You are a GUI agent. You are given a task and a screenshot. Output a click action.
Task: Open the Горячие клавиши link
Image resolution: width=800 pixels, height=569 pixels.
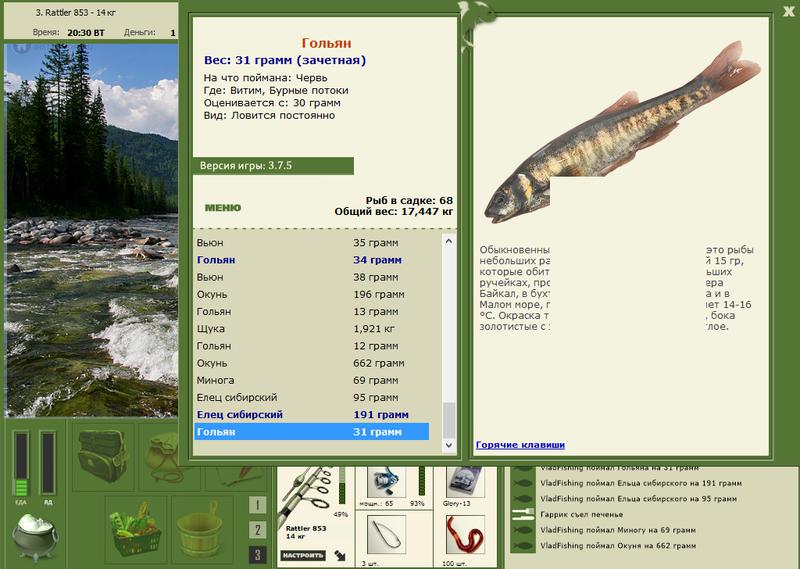pyautogui.click(x=520, y=445)
